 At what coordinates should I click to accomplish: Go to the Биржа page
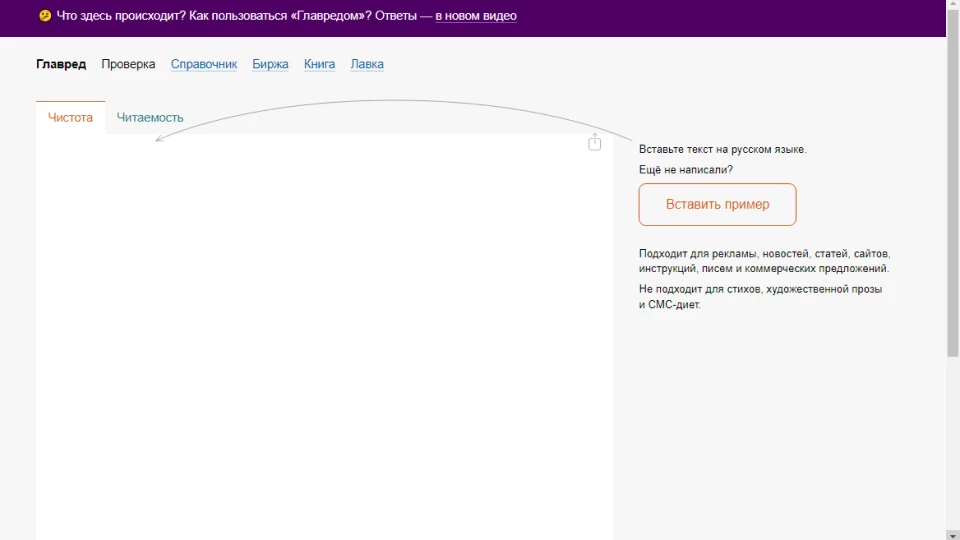click(x=270, y=64)
